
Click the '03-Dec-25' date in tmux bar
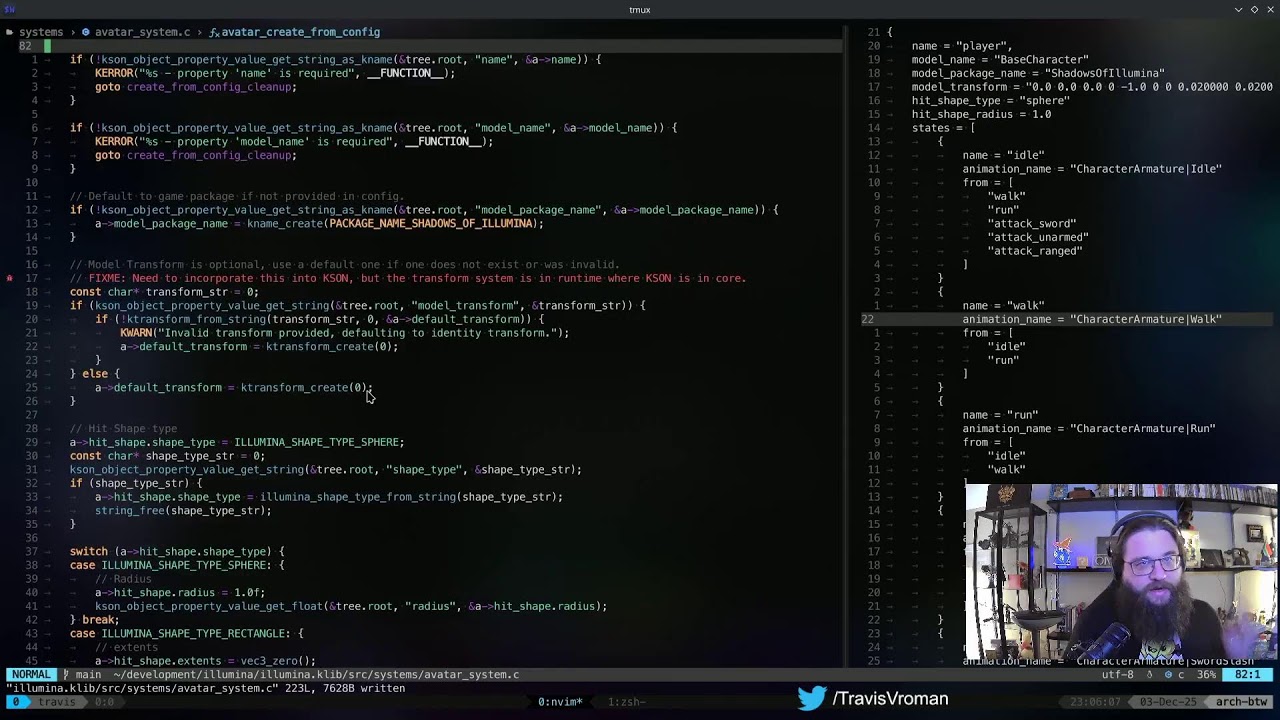(x=1168, y=702)
